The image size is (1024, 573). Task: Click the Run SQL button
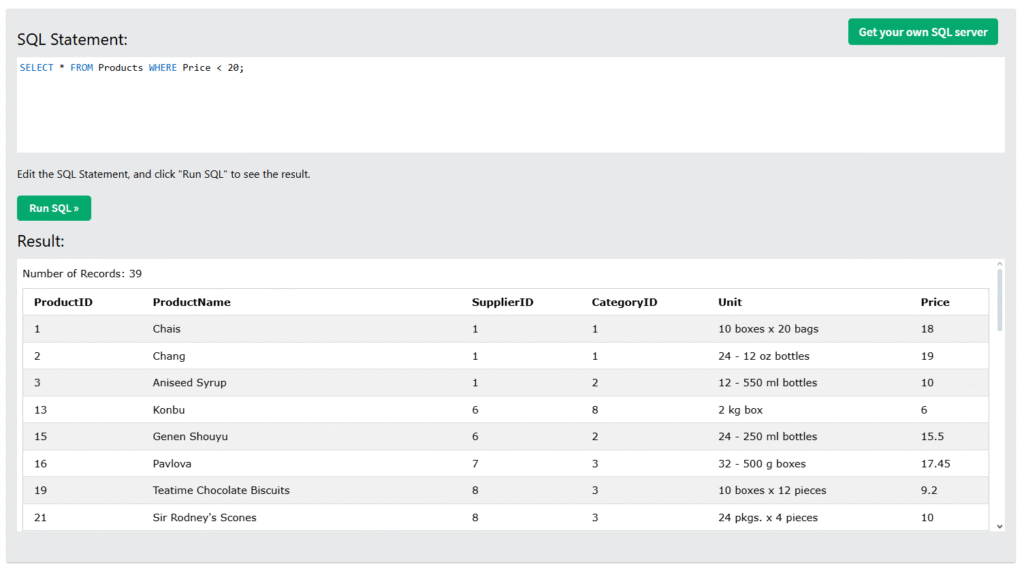point(54,208)
